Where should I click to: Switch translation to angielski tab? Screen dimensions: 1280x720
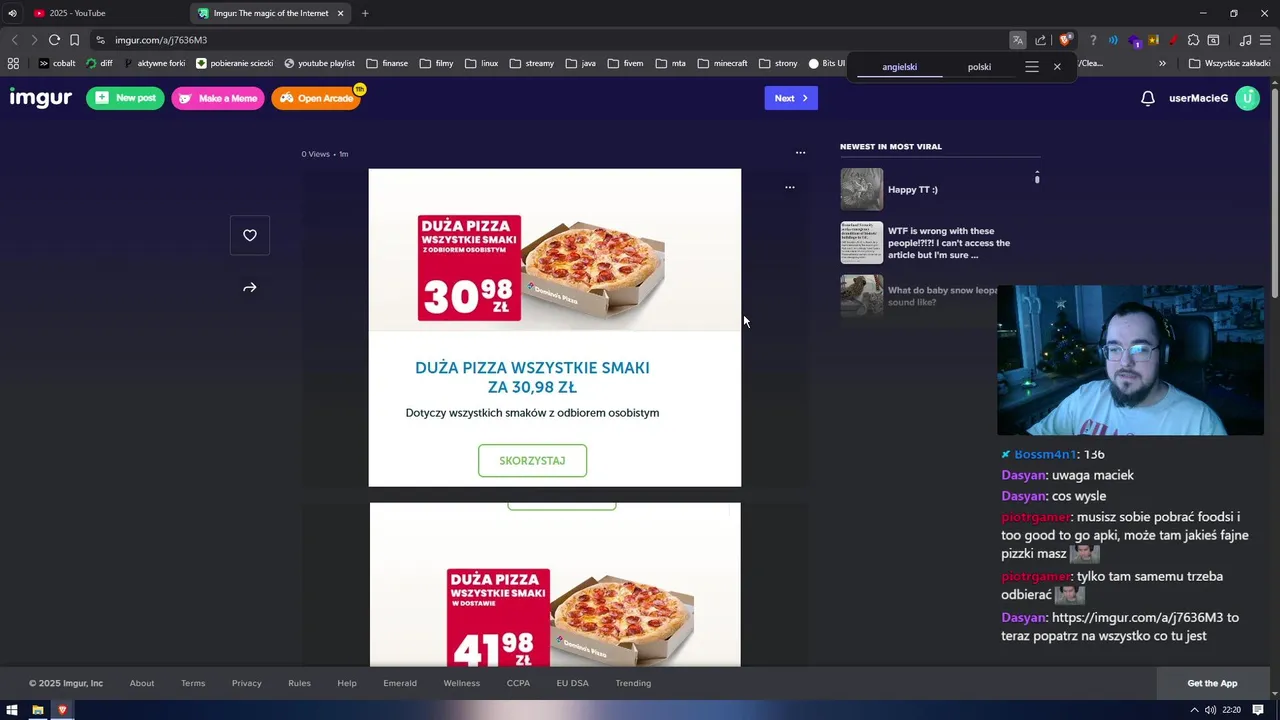click(x=899, y=67)
